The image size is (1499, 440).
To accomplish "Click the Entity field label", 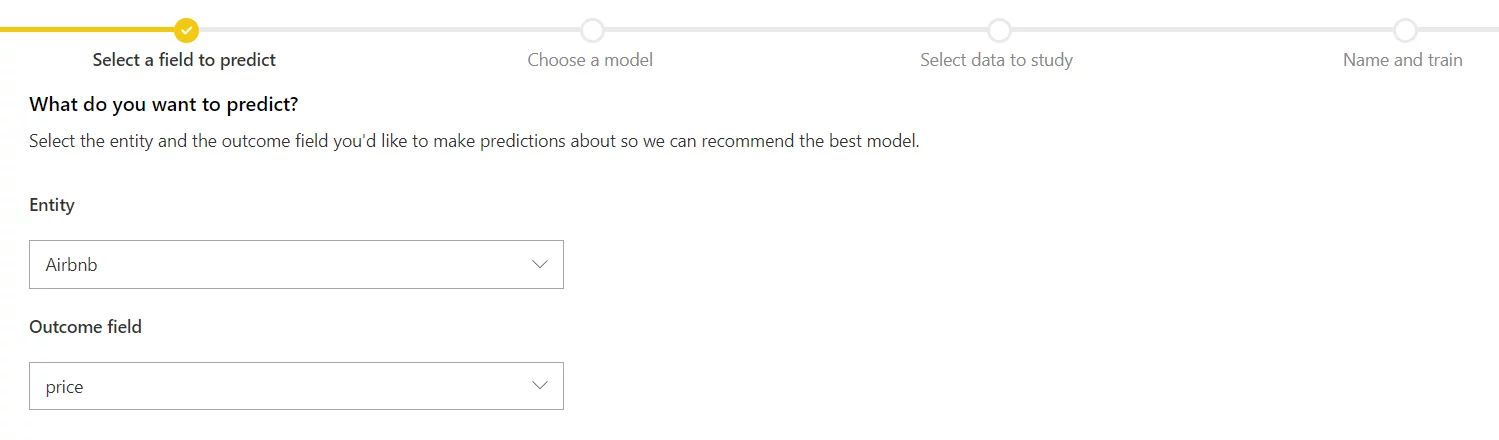I will pyautogui.click(x=52, y=205).
